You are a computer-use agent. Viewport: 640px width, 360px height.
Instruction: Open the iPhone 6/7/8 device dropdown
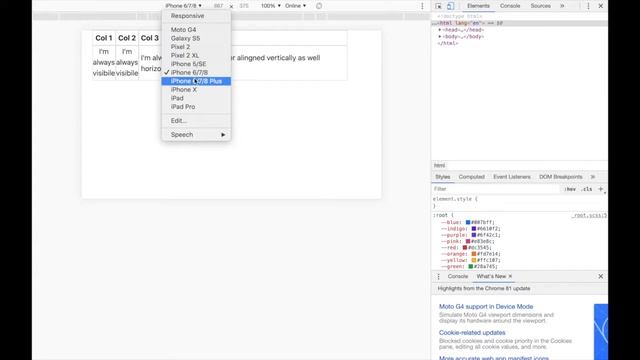tap(183, 6)
